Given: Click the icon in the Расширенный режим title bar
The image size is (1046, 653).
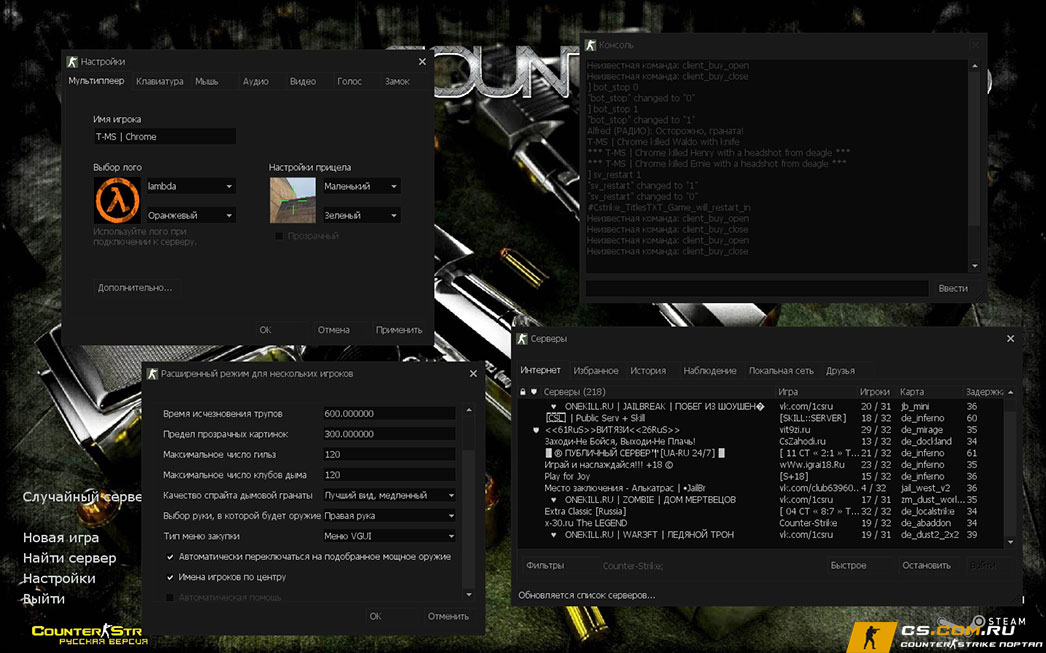Looking at the screenshot, I should [152, 374].
